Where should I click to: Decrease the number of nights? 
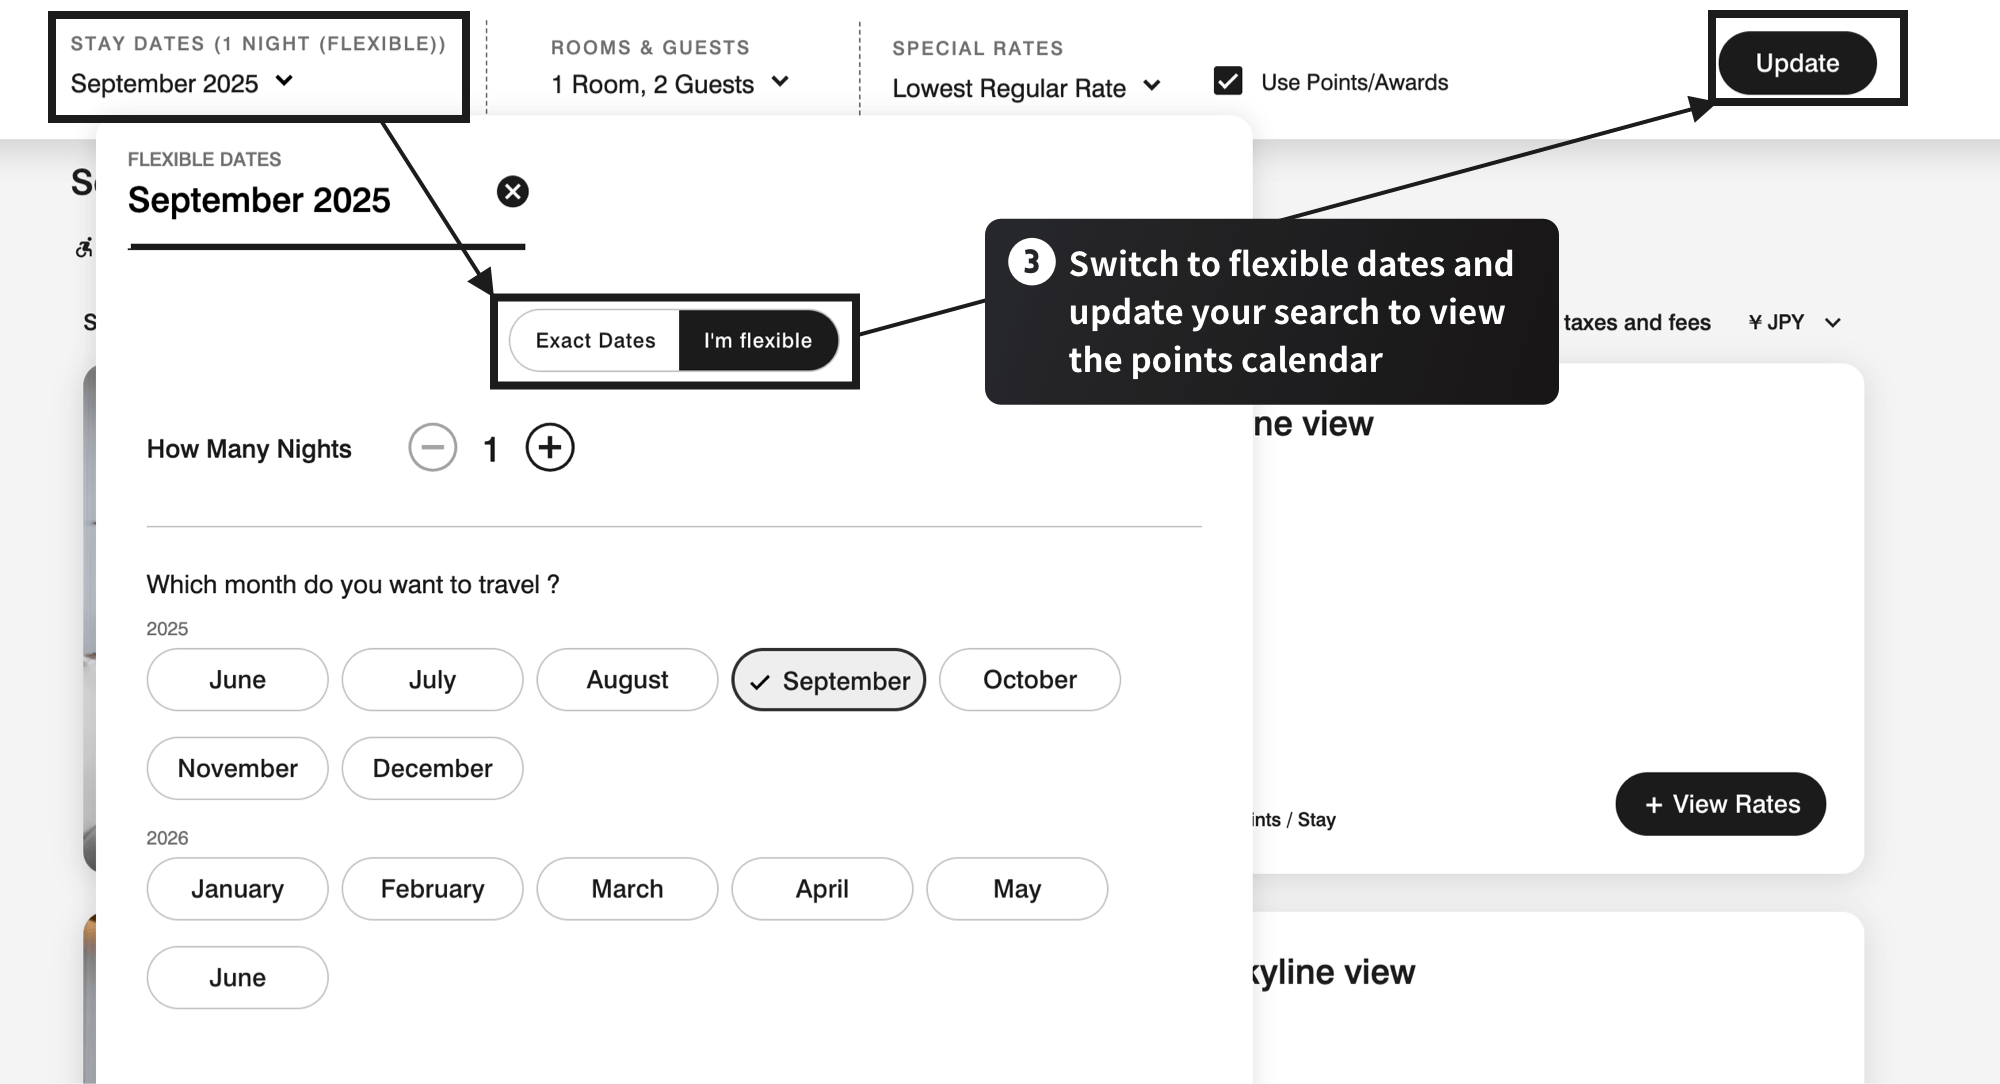(x=432, y=448)
